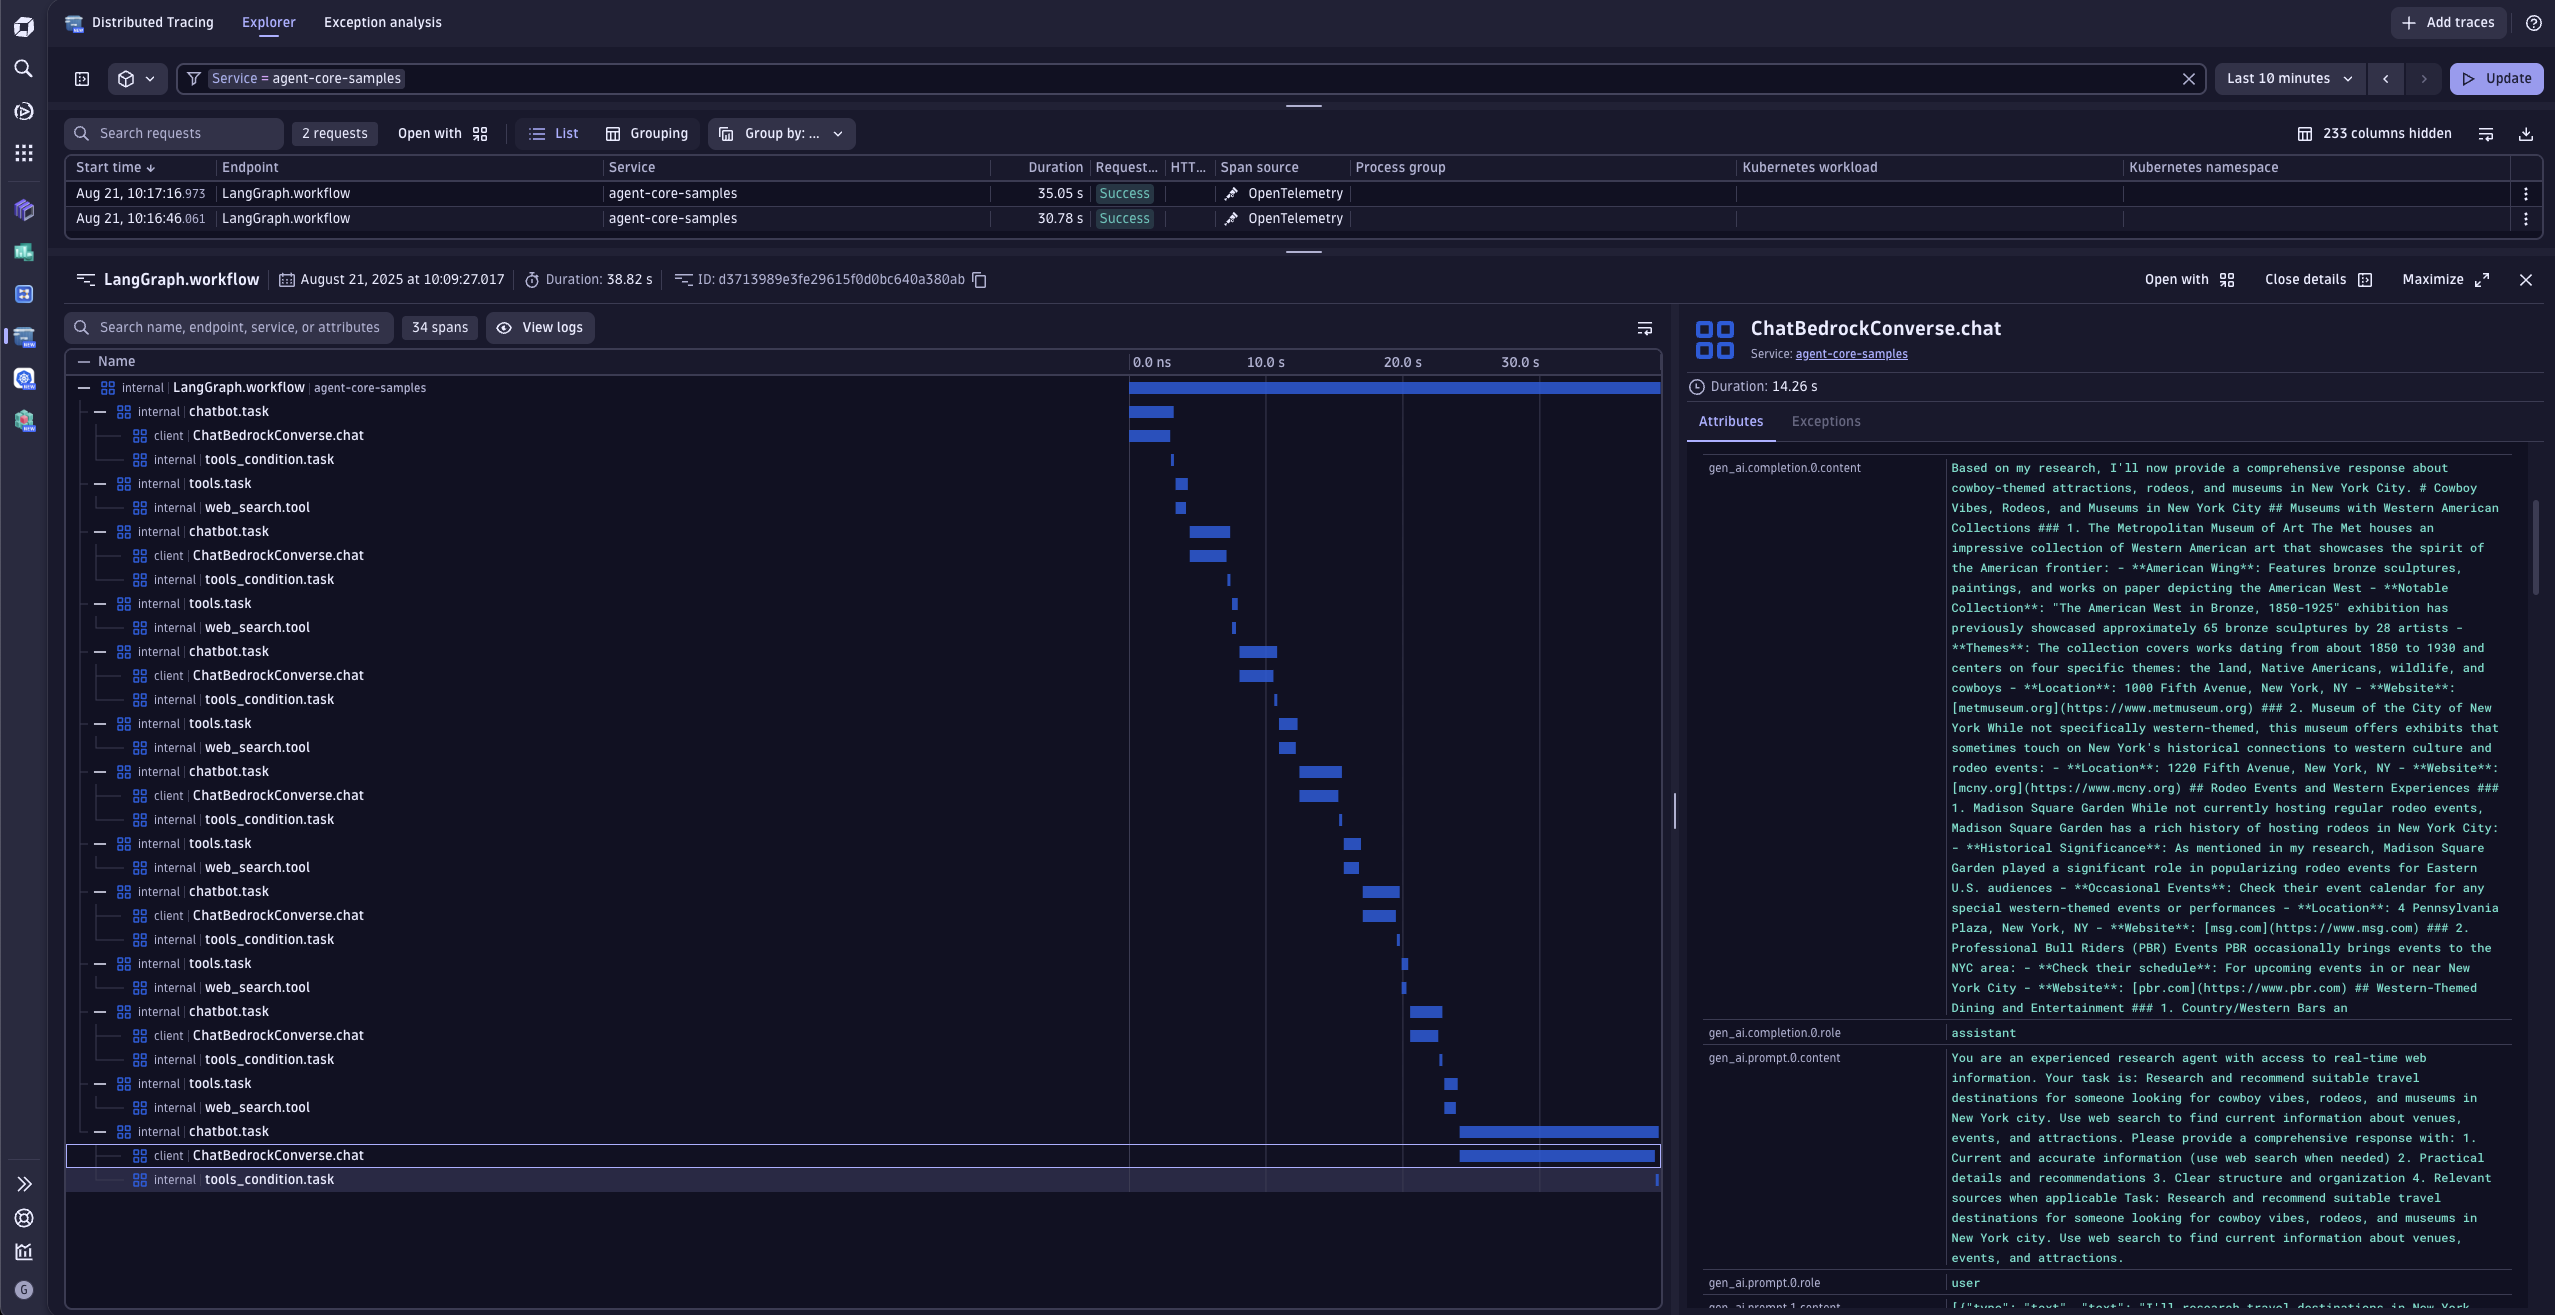
Task: Click the help icon in the top-right corner
Action: coord(2534,22)
